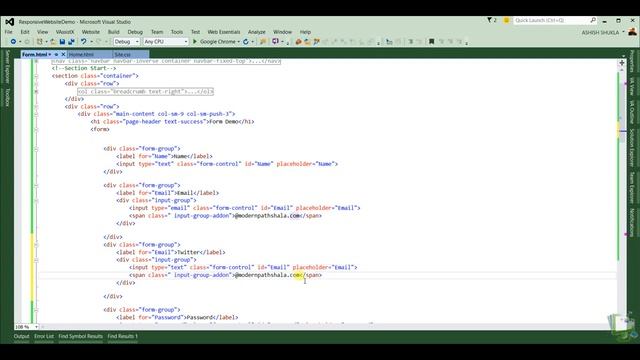Open the Analyze menu
The image size is (640, 360).
tap(257, 32)
